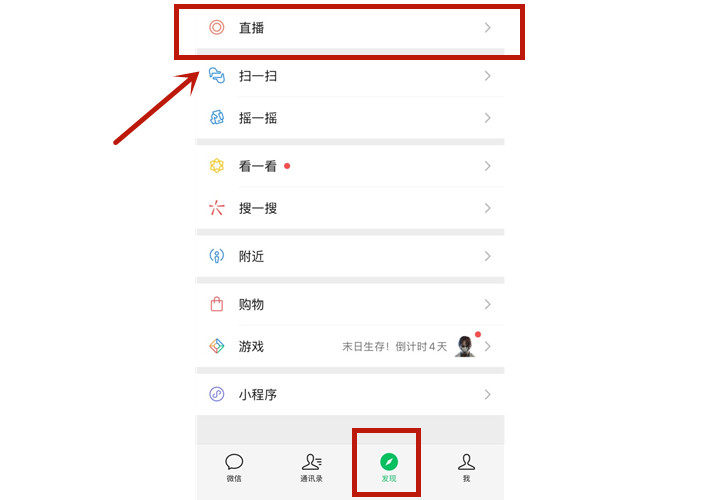Image resolution: width=720 pixels, height=500 pixels.
Task: Switch to the 我 profile tab
Action: tap(466, 467)
